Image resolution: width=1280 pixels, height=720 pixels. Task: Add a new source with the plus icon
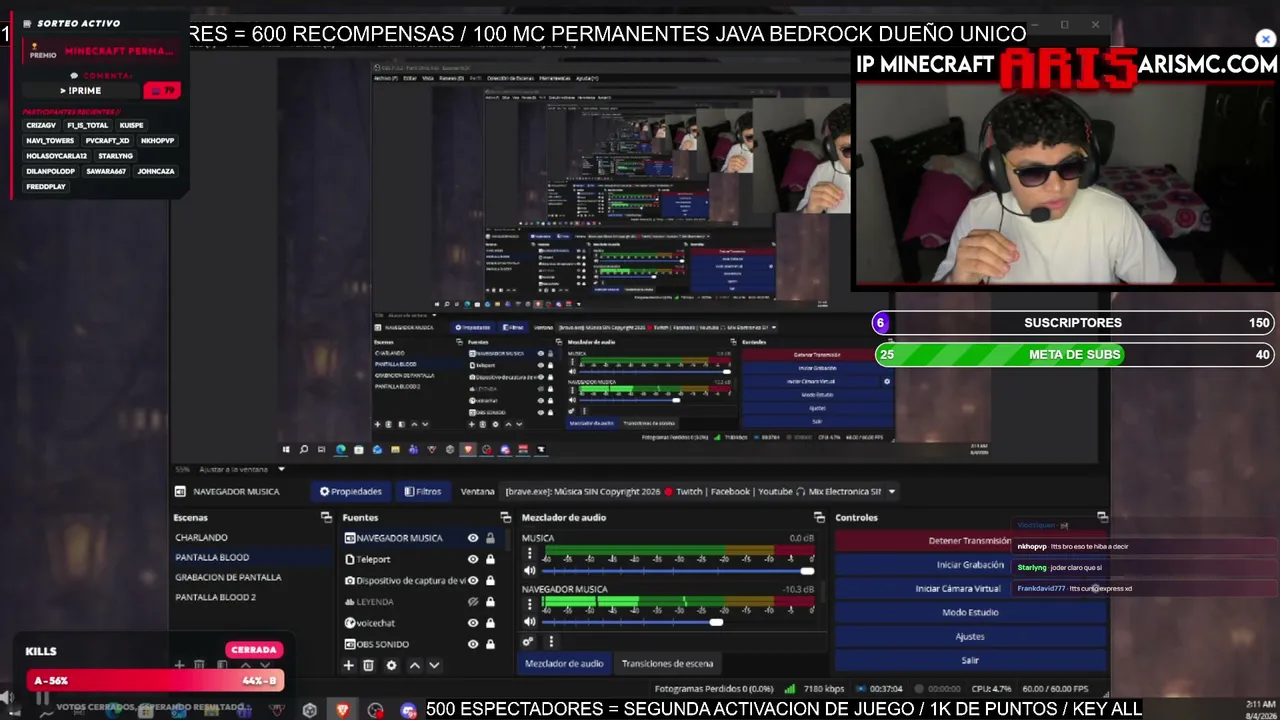click(x=348, y=665)
